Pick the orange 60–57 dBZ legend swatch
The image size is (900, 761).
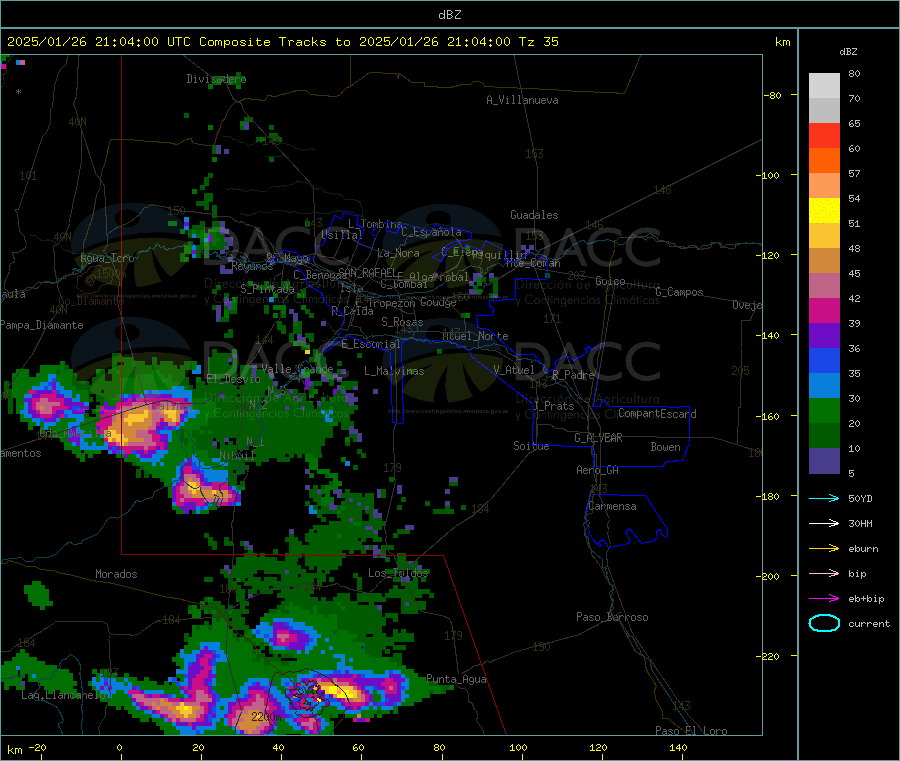pos(824,161)
